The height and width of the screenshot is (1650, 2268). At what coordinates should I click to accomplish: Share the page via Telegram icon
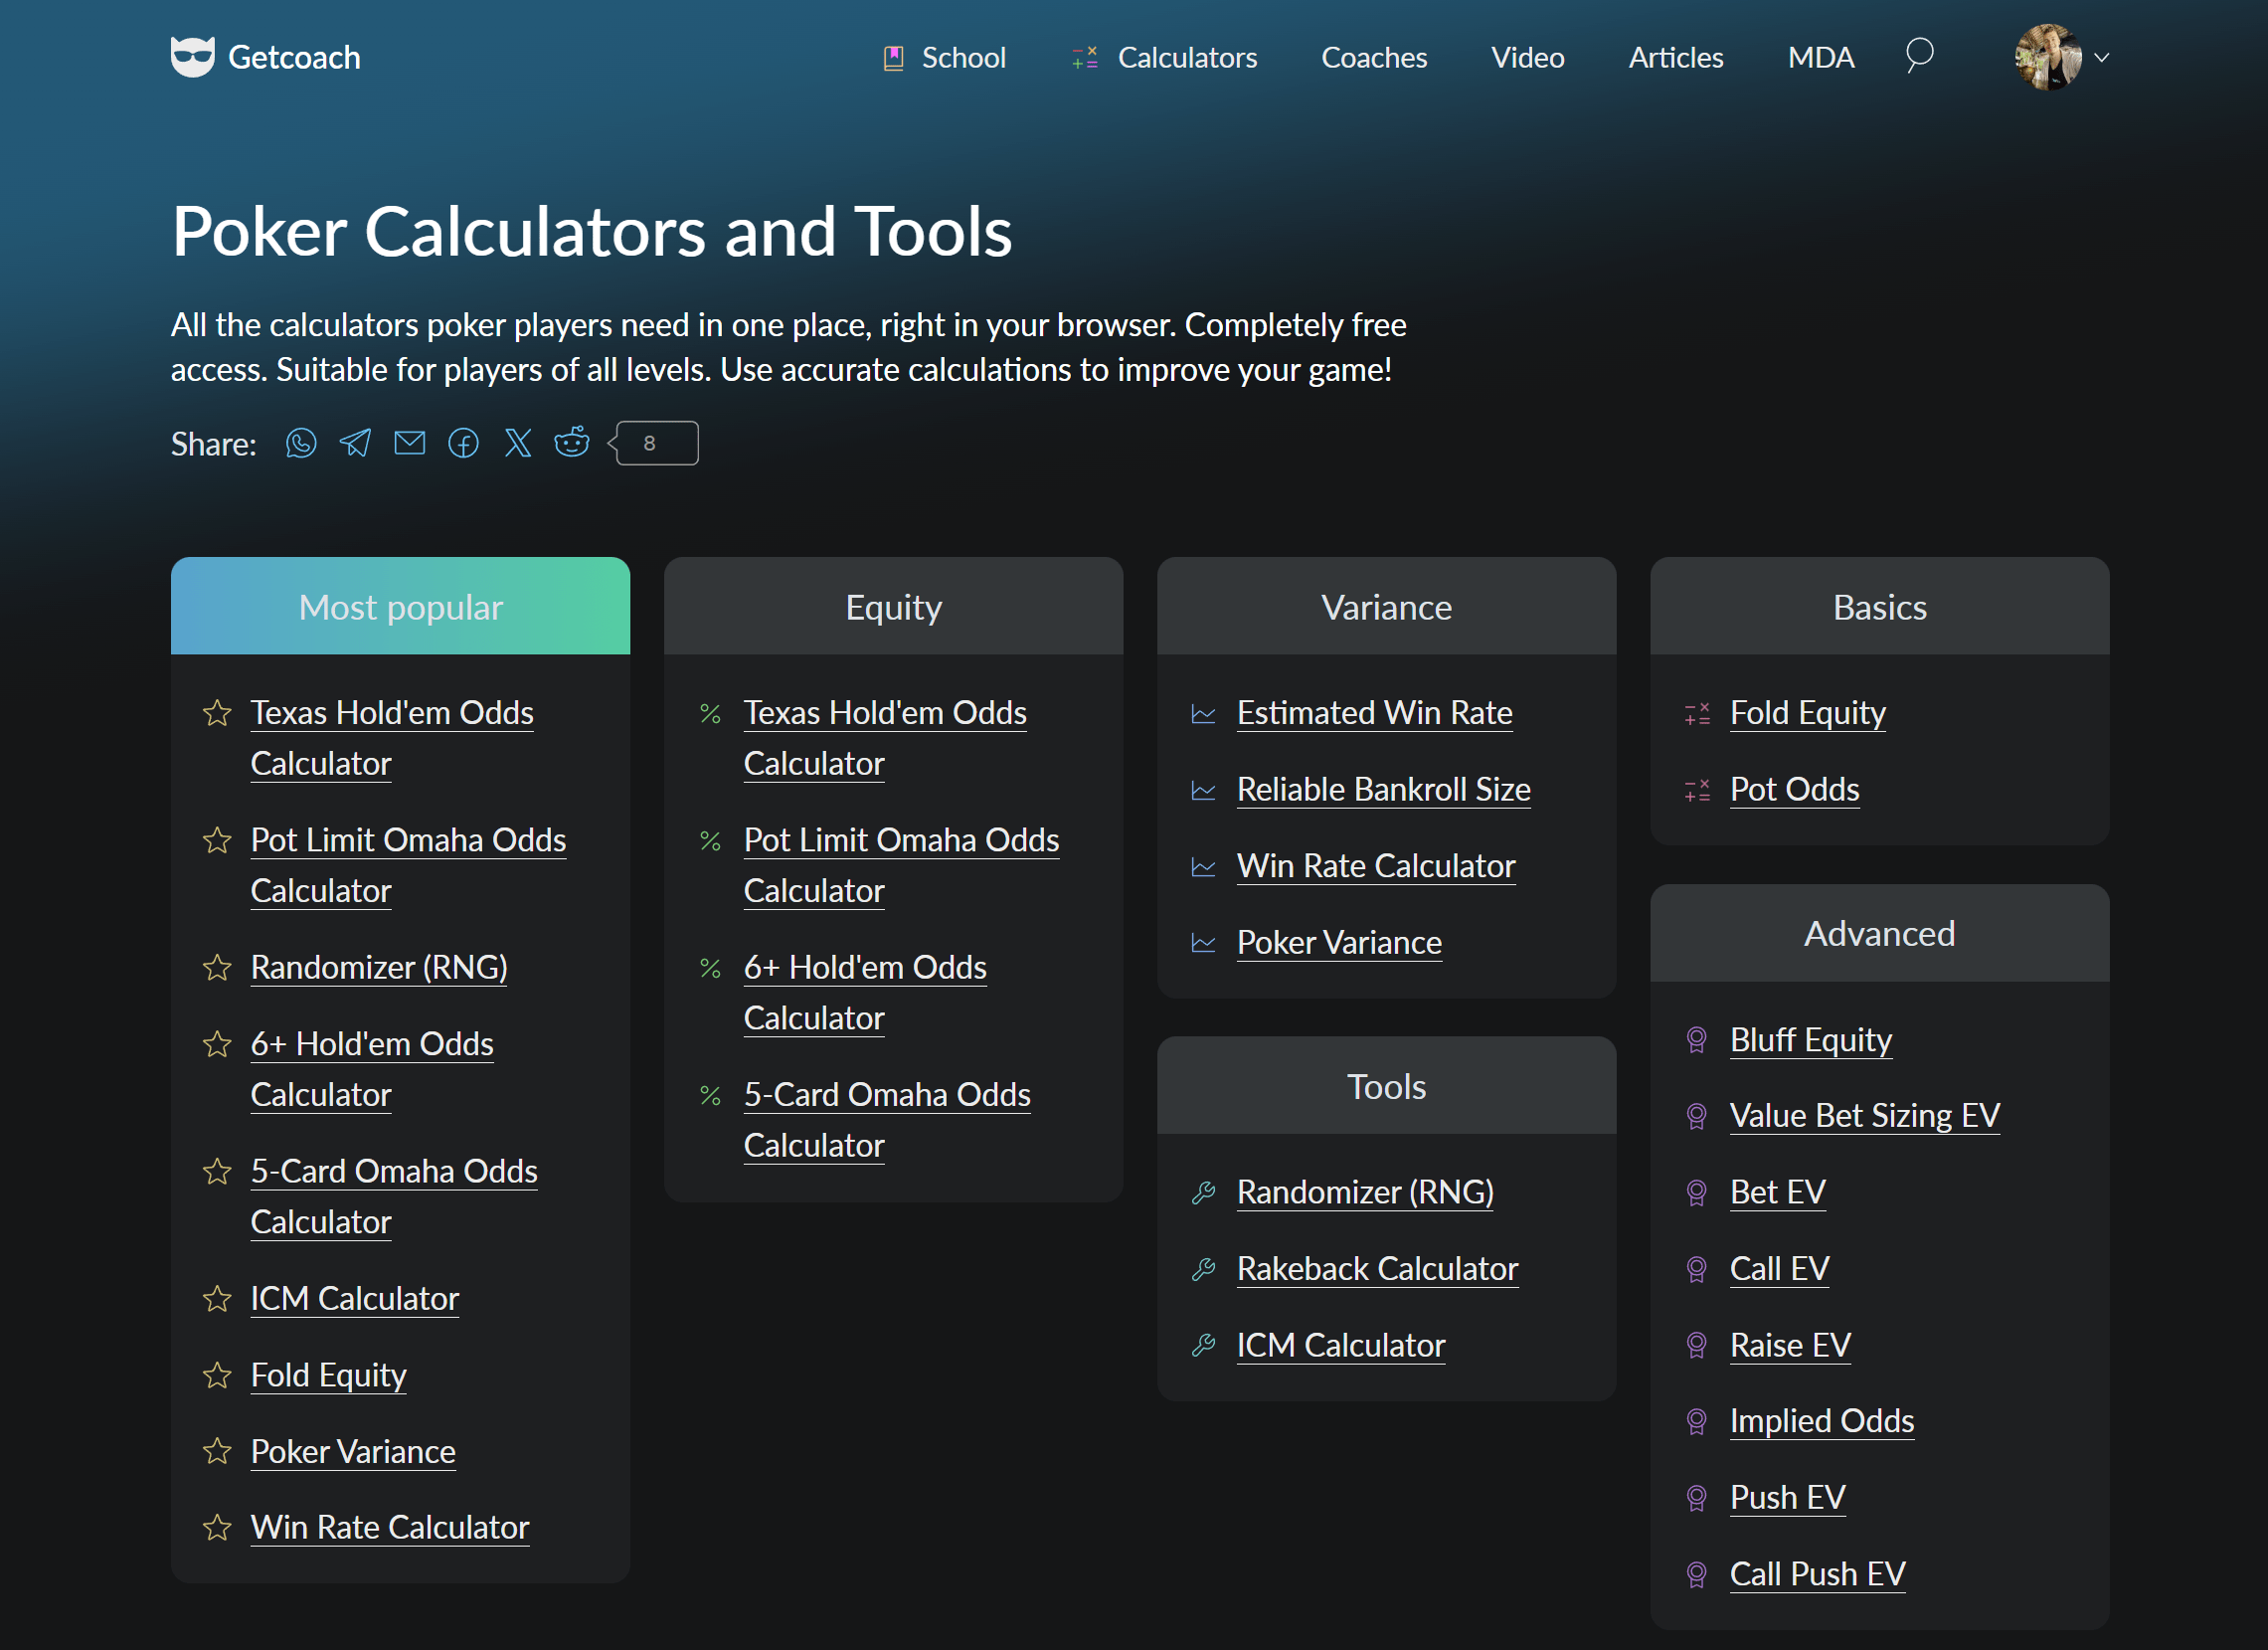click(355, 443)
